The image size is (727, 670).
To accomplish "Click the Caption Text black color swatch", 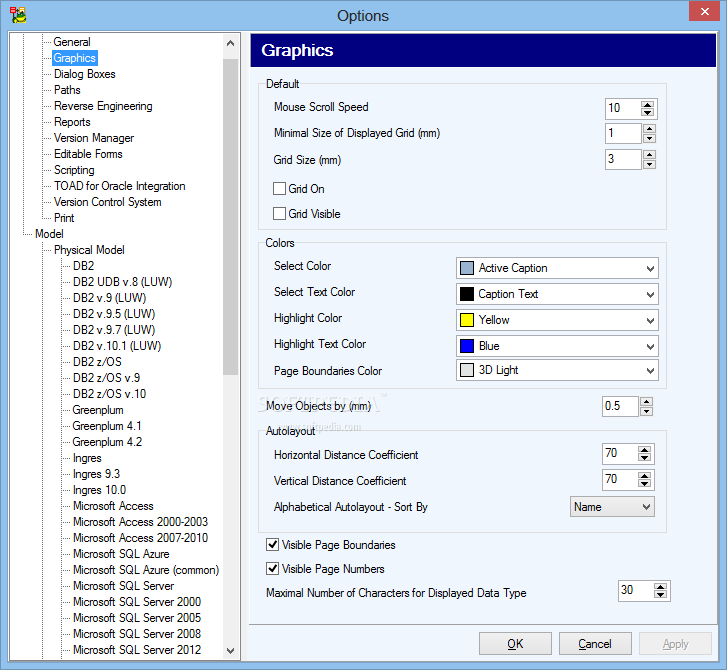I will [466, 294].
